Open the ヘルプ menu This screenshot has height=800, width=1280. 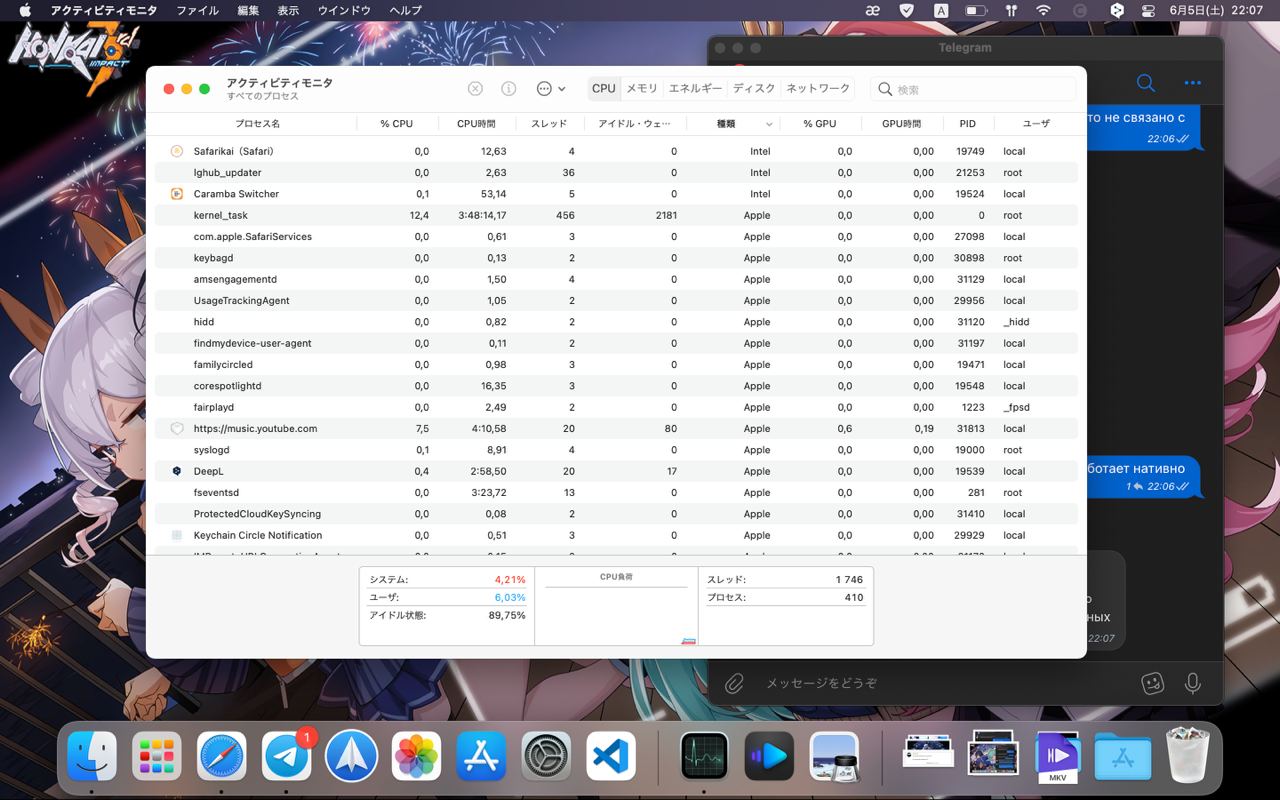[x=405, y=10]
